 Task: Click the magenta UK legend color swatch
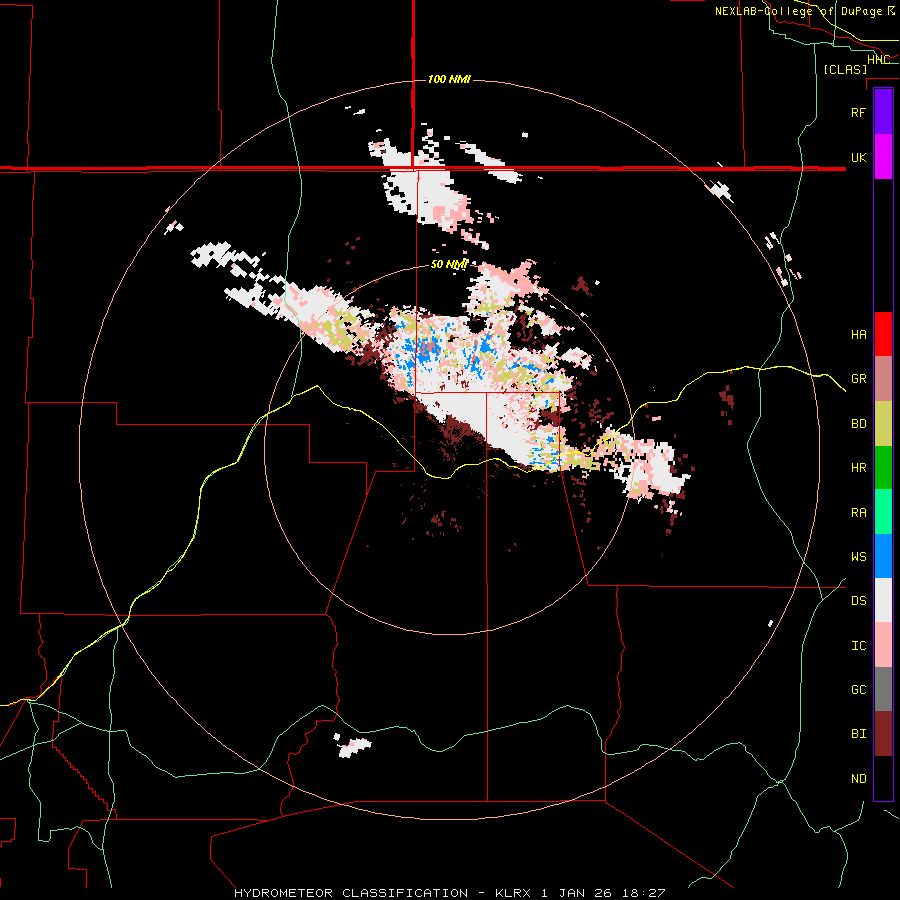coord(883,157)
